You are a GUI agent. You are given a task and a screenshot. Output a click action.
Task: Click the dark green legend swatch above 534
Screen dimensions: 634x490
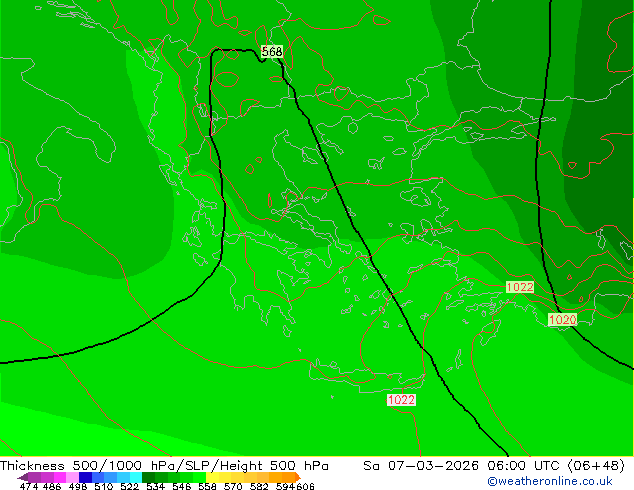(x=148, y=477)
